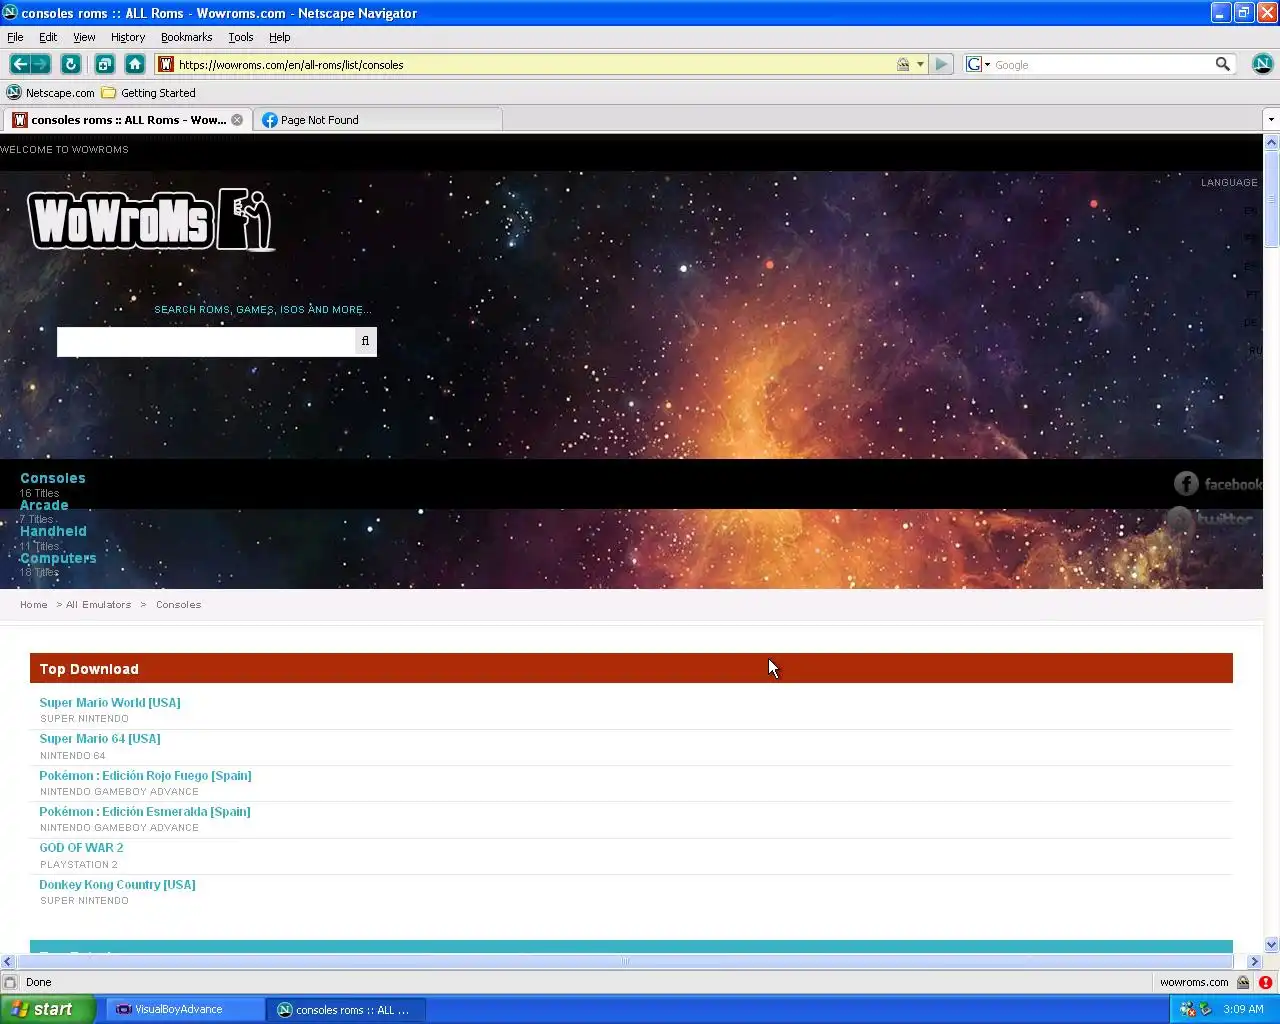Open Donkey Kong Country [USA] ROM
The image size is (1280, 1024).
pyautogui.click(x=117, y=885)
